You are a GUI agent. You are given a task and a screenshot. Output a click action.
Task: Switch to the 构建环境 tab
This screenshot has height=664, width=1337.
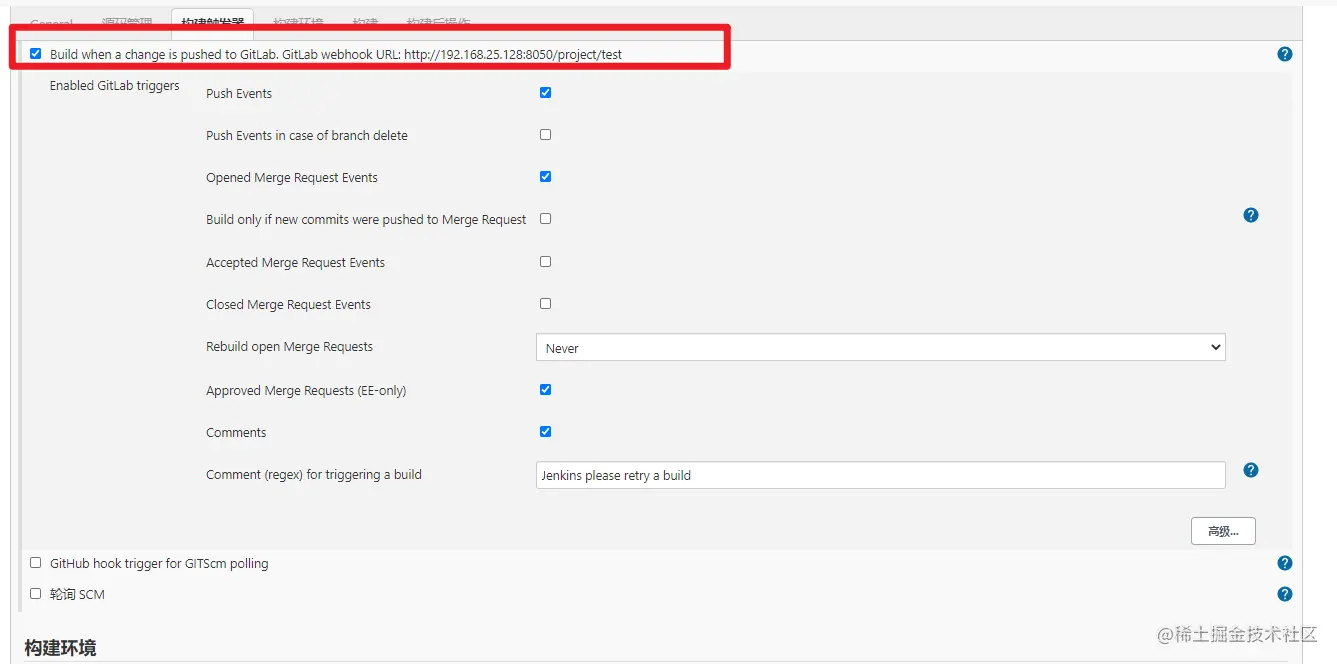pyautogui.click(x=298, y=22)
